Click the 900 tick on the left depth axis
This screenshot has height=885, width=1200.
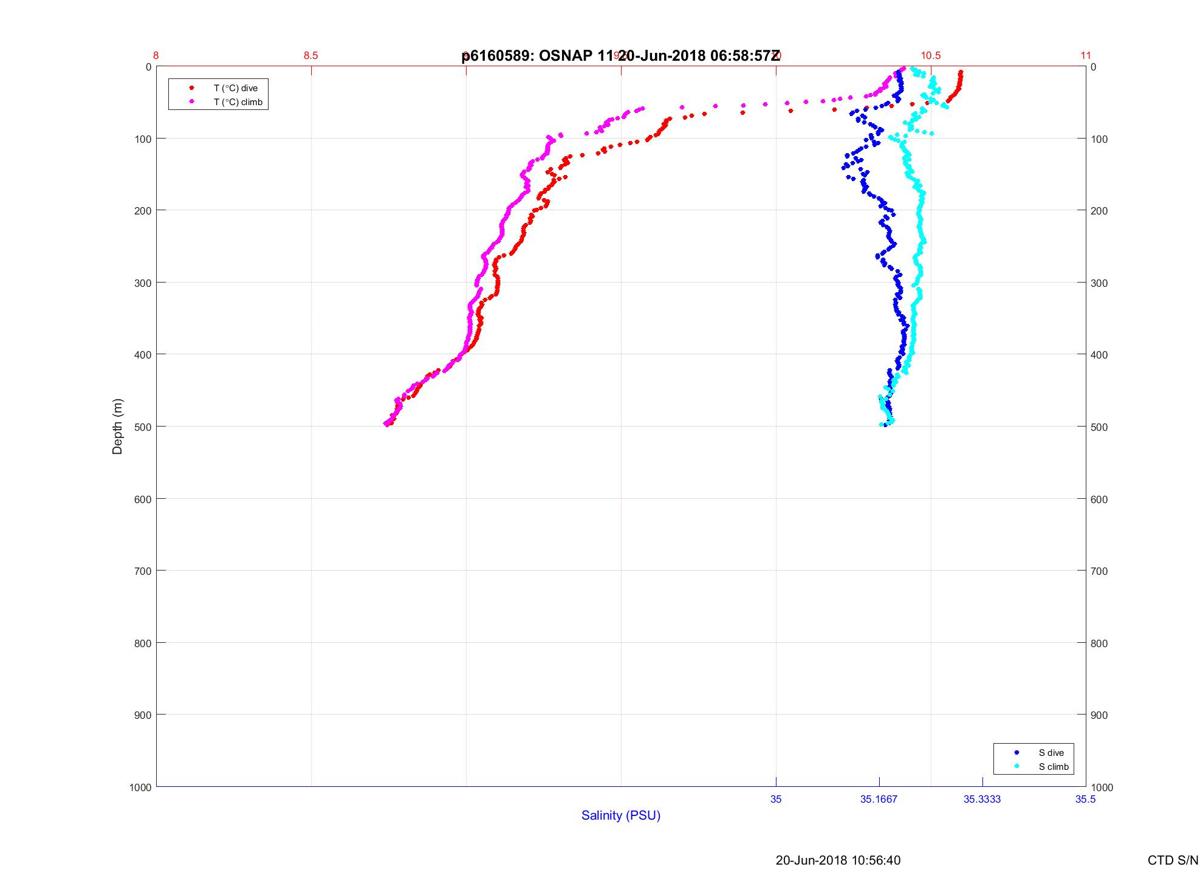142,715
